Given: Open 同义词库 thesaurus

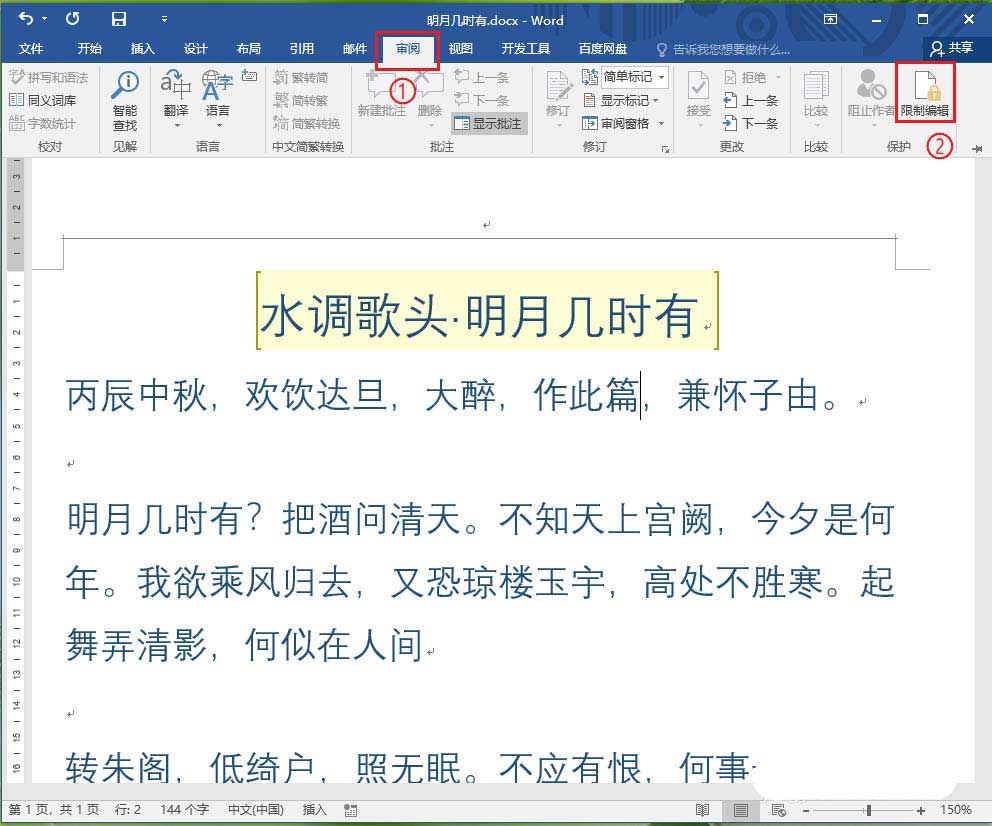Looking at the screenshot, I should pyautogui.click(x=43, y=100).
